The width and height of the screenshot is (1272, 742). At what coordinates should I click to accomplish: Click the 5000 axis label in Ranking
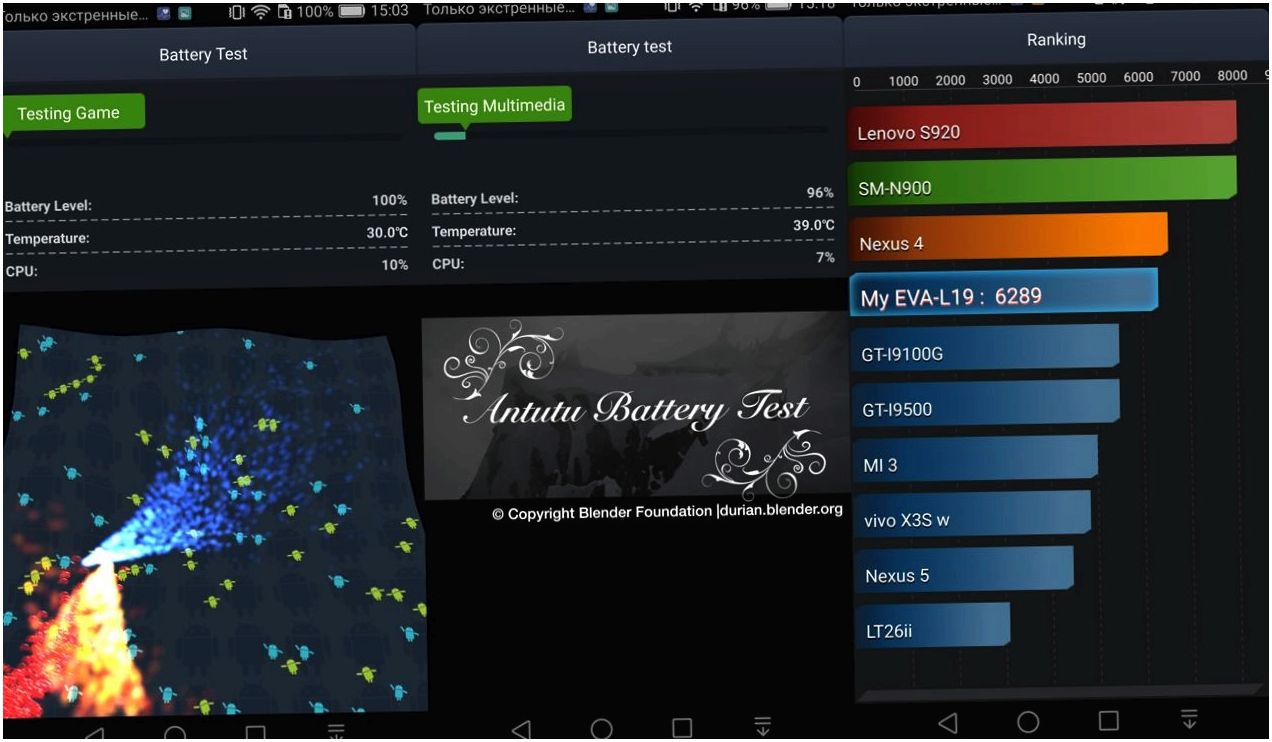pos(1091,78)
